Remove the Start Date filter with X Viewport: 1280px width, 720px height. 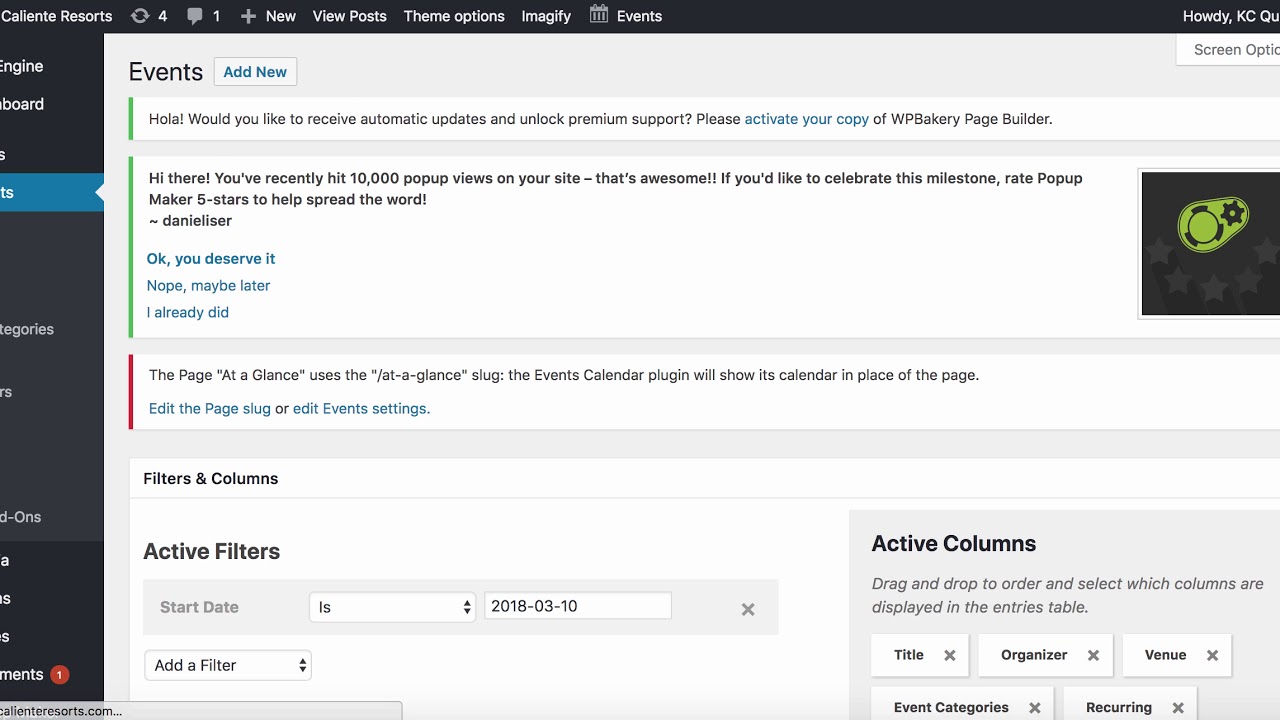748,609
